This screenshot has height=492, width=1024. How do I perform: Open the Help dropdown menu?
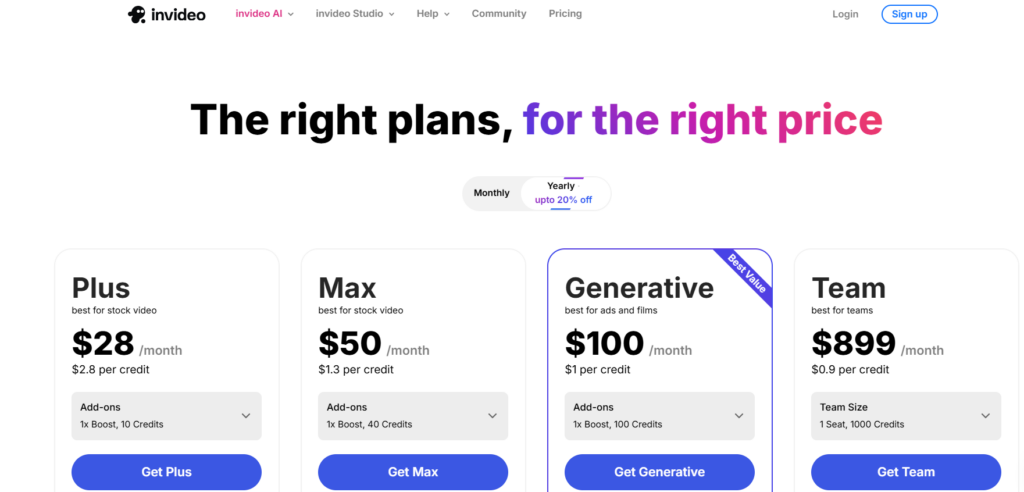433,14
